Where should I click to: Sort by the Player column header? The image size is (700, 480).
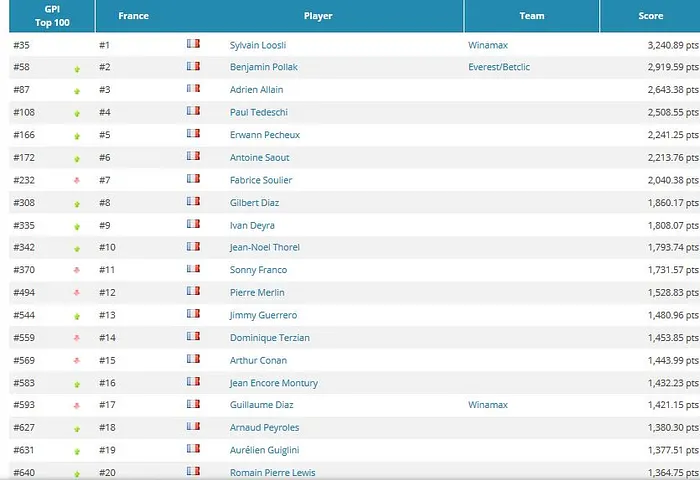pos(318,16)
